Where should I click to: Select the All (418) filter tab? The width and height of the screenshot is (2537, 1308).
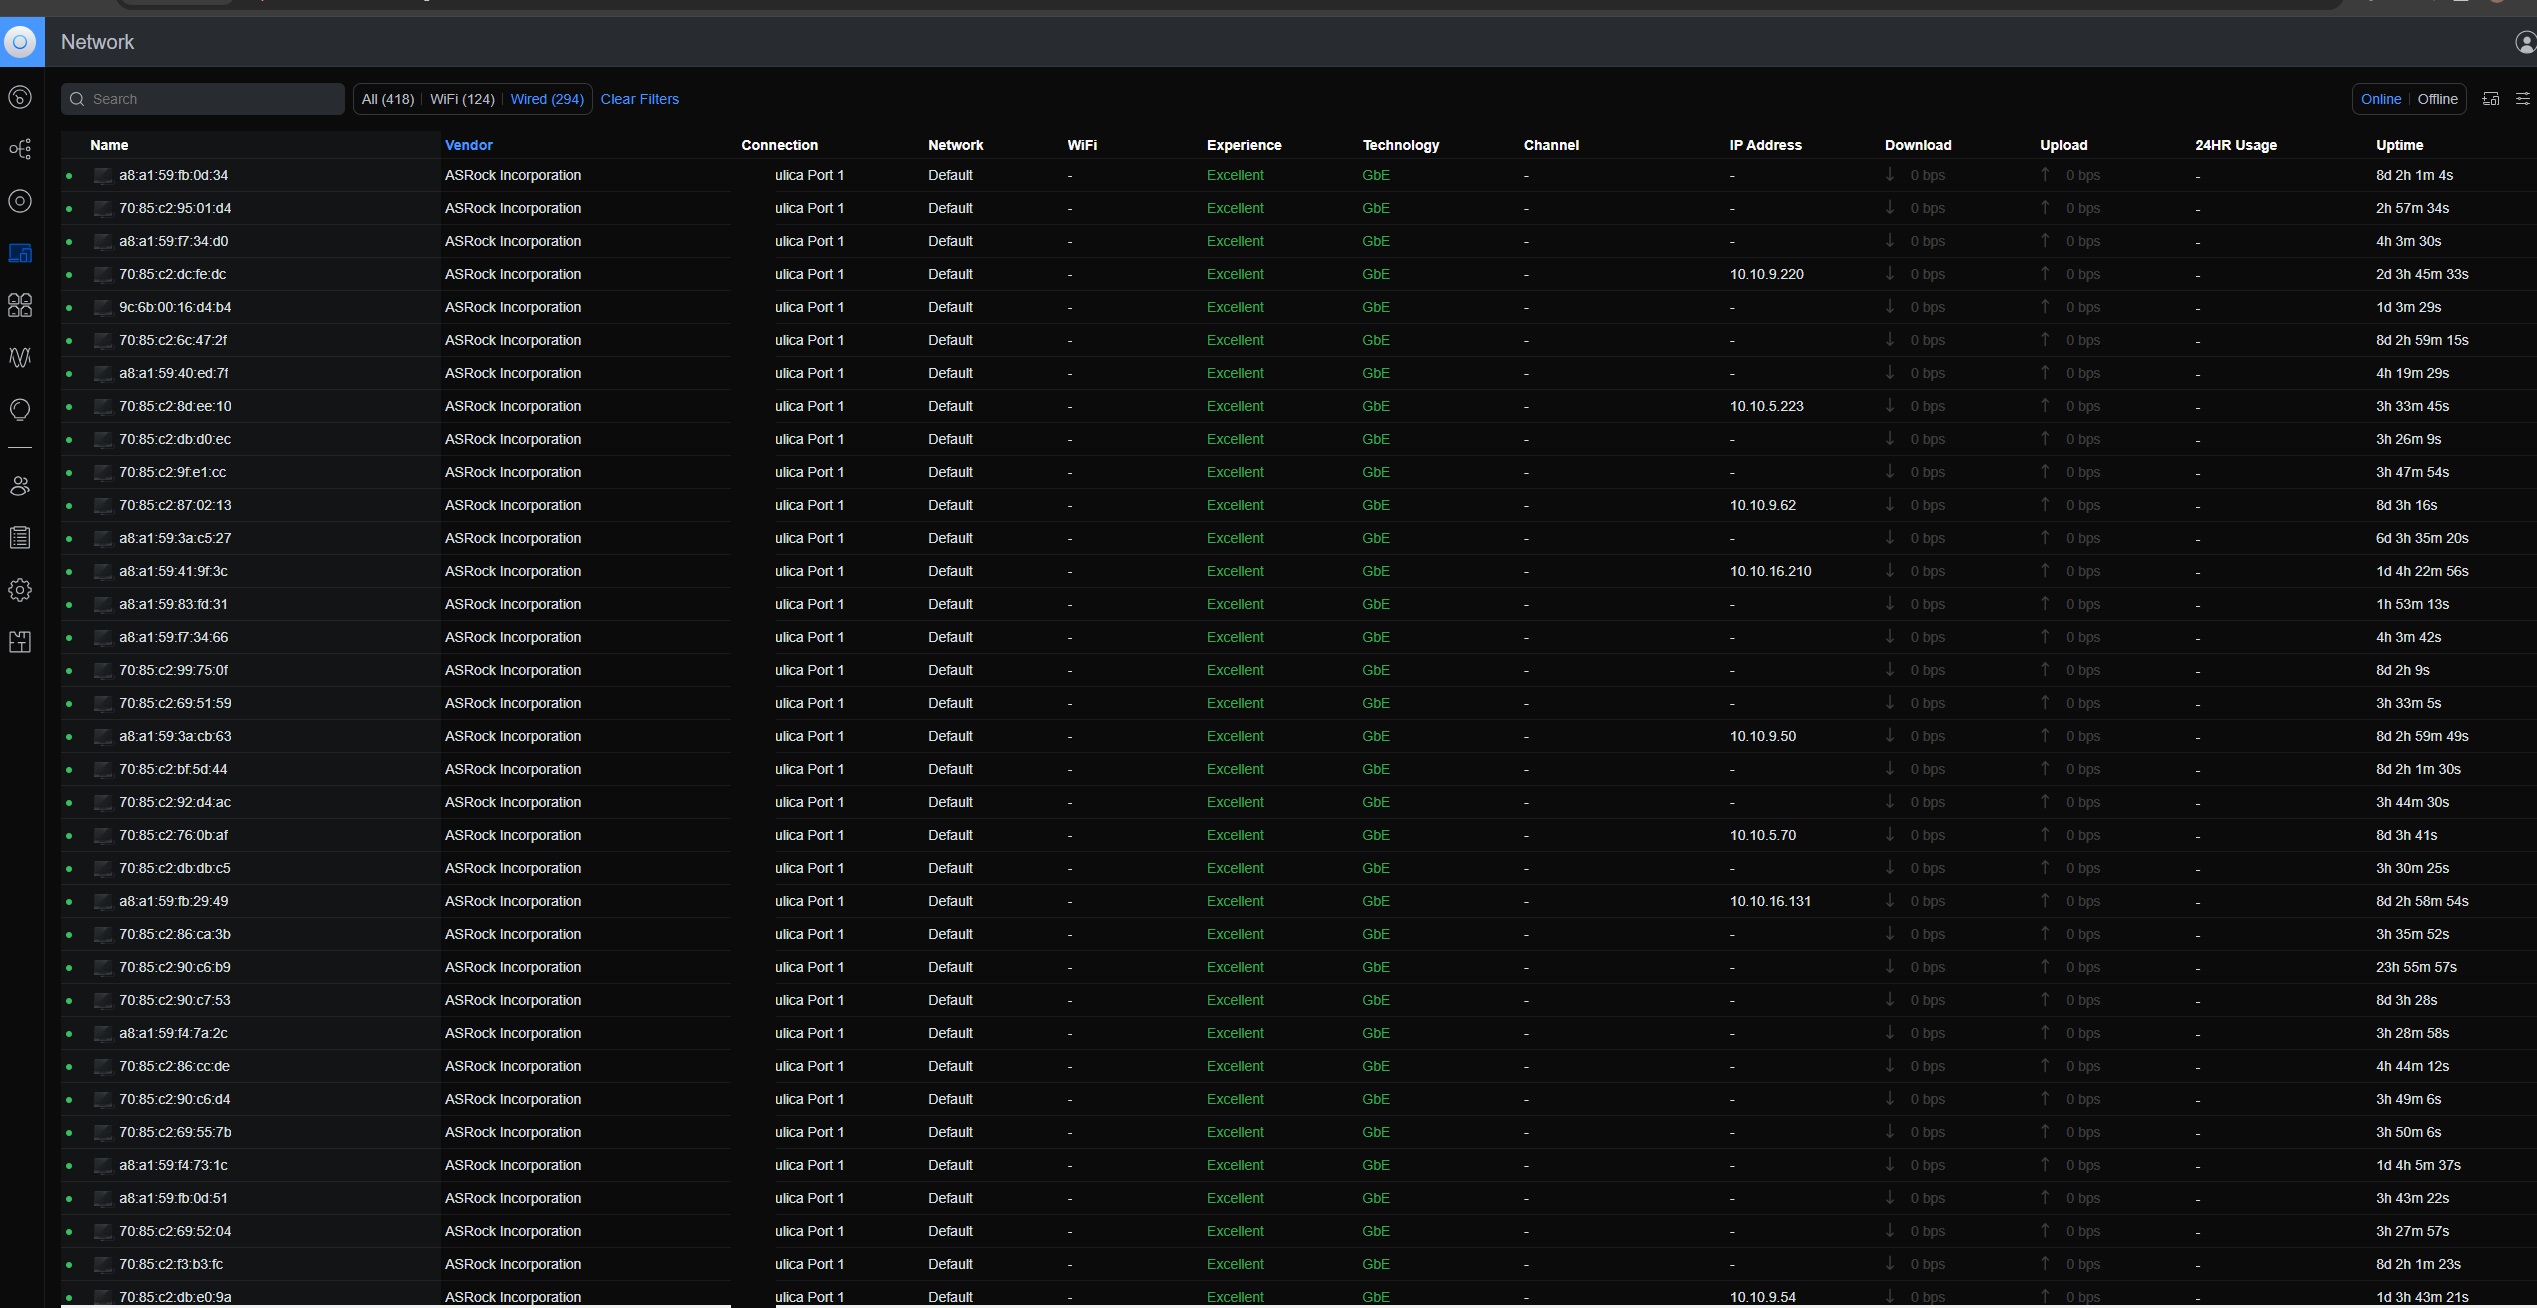click(x=388, y=99)
